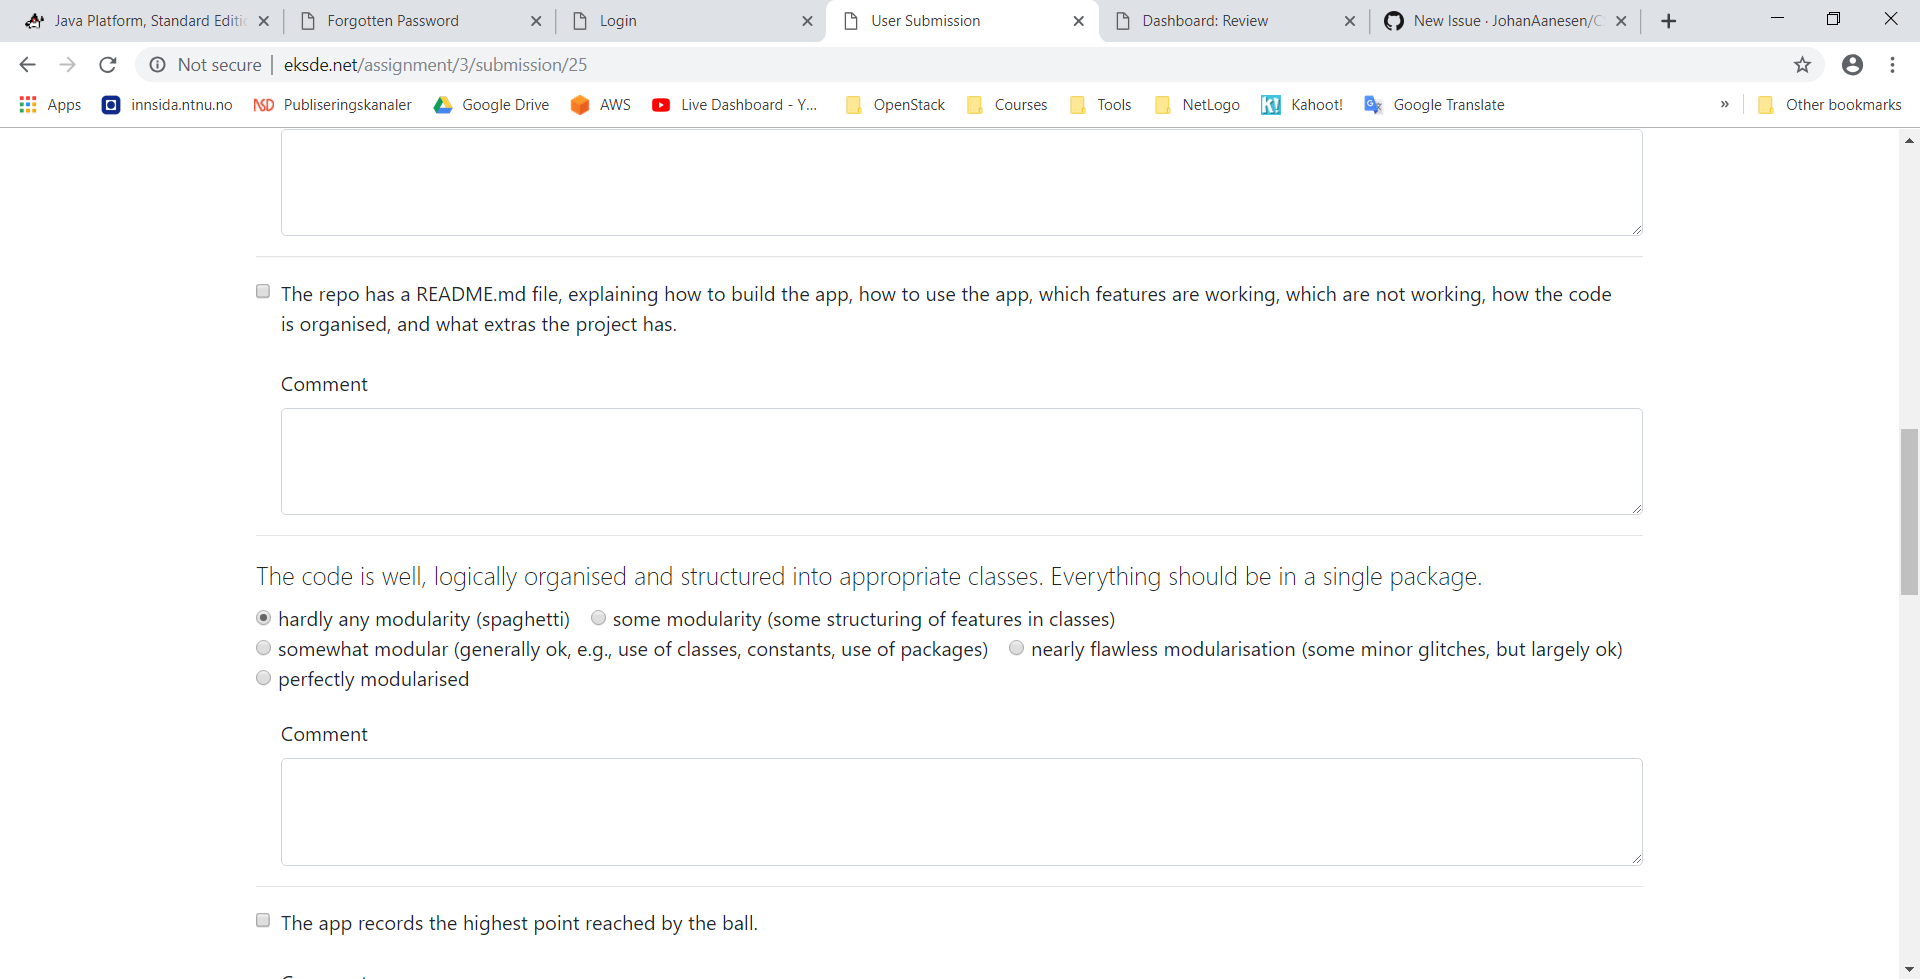Screen dimensions: 1920x979
Task: Check the README.md file requirement checkbox
Action: 263,291
